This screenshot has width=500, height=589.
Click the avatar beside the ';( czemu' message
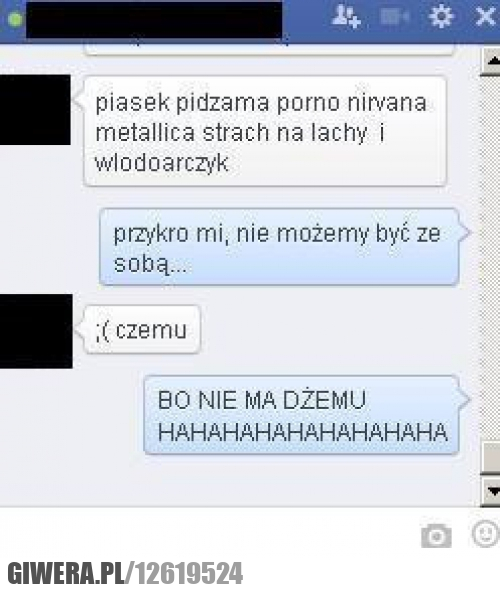pos(36,331)
